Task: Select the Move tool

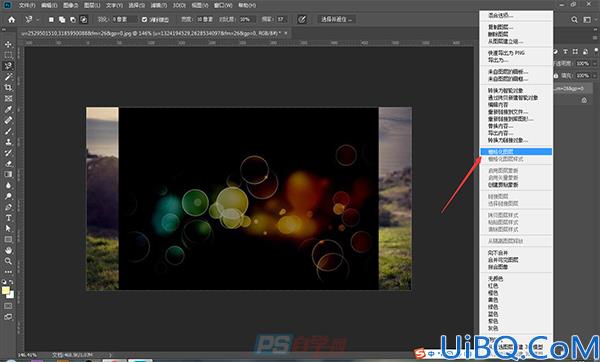Action: (x=8, y=44)
